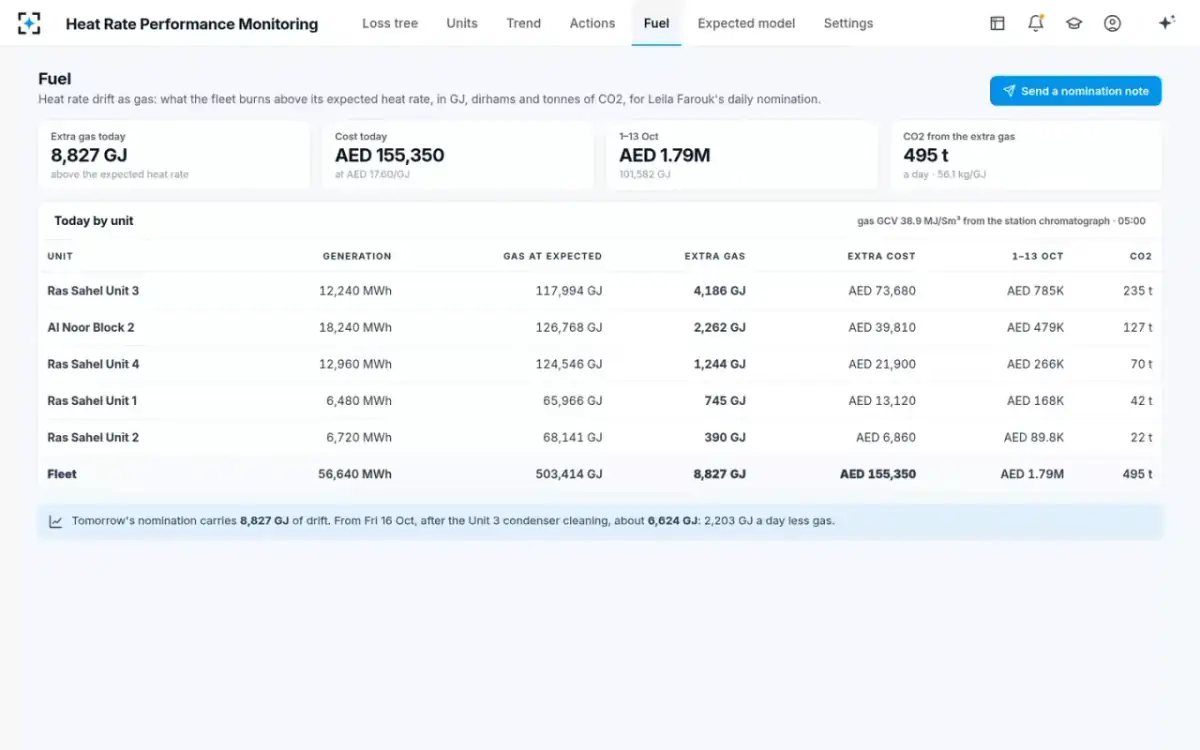Click the AED 39,810 extra cost cell

click(882, 327)
